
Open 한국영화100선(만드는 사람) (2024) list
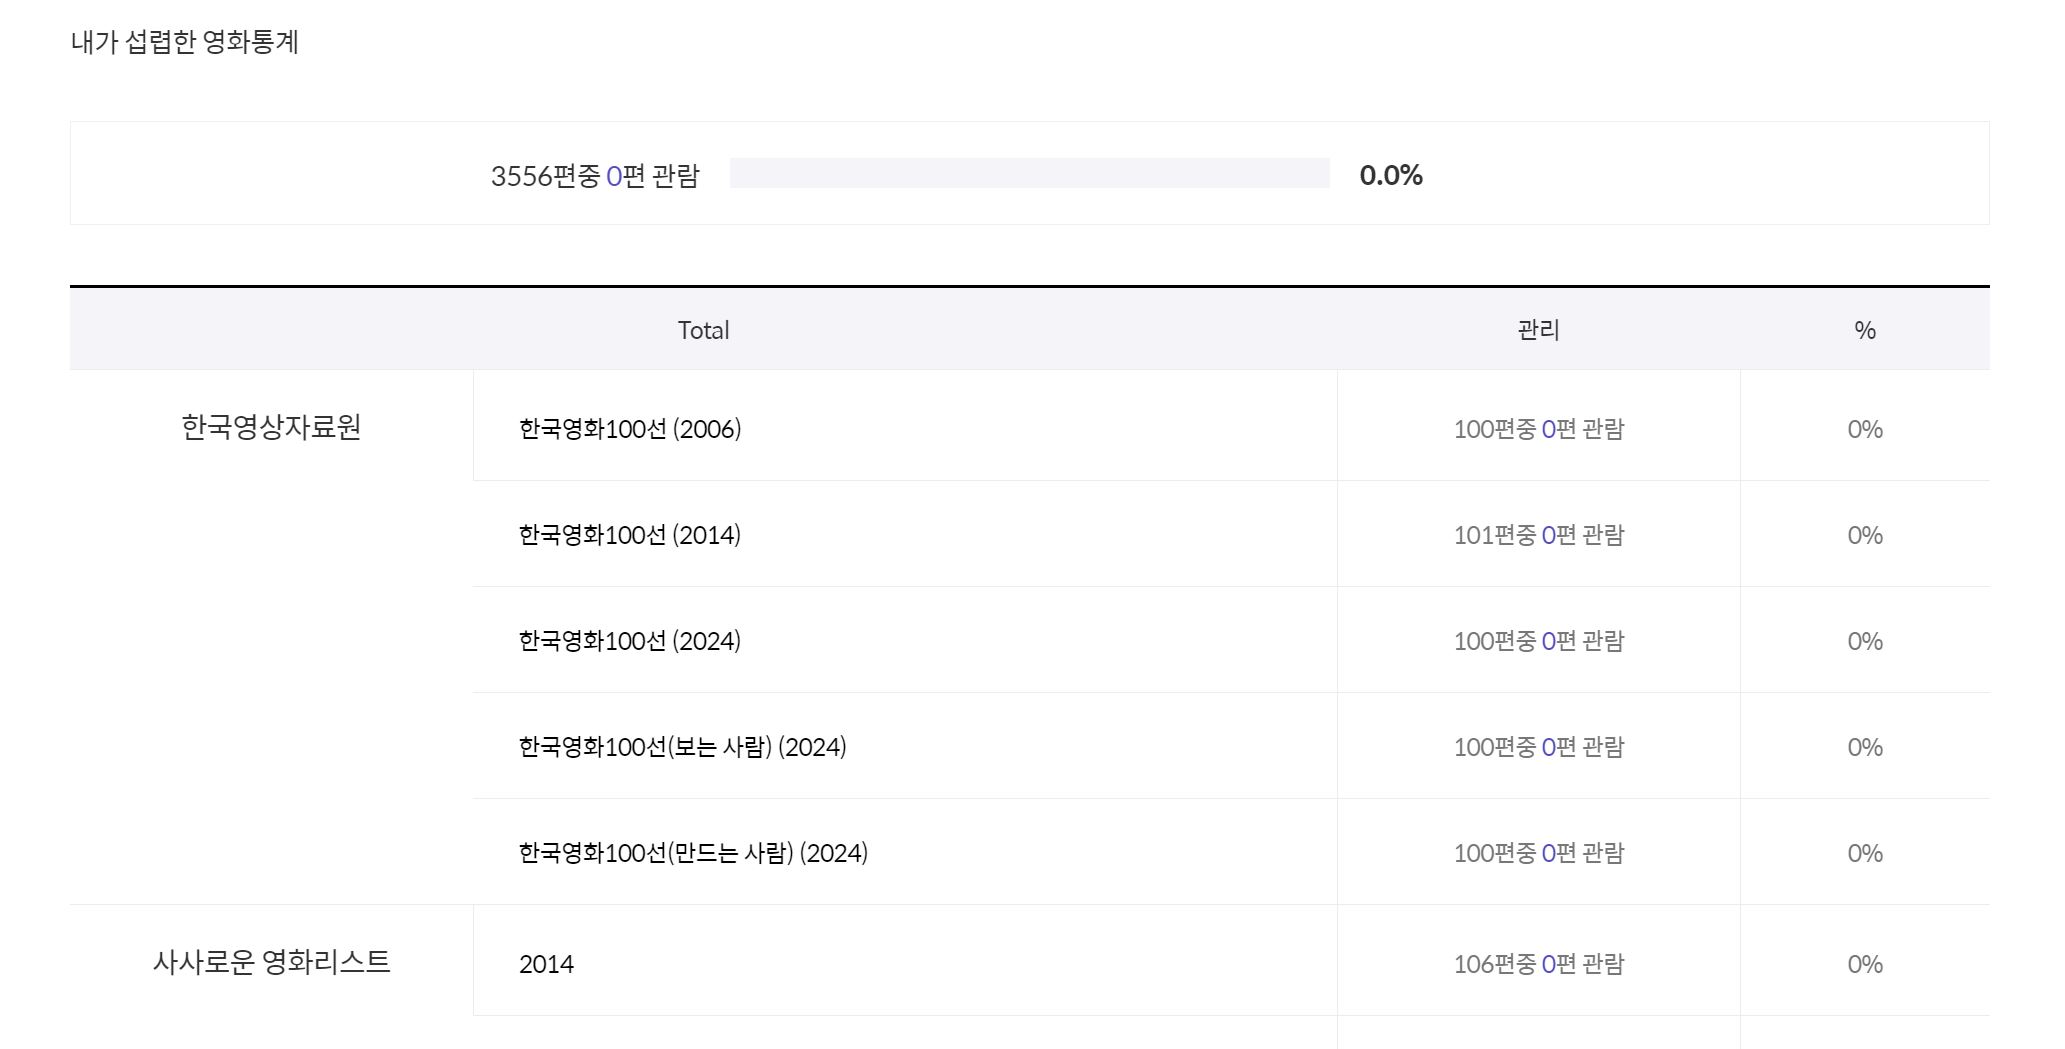pyautogui.click(x=693, y=853)
